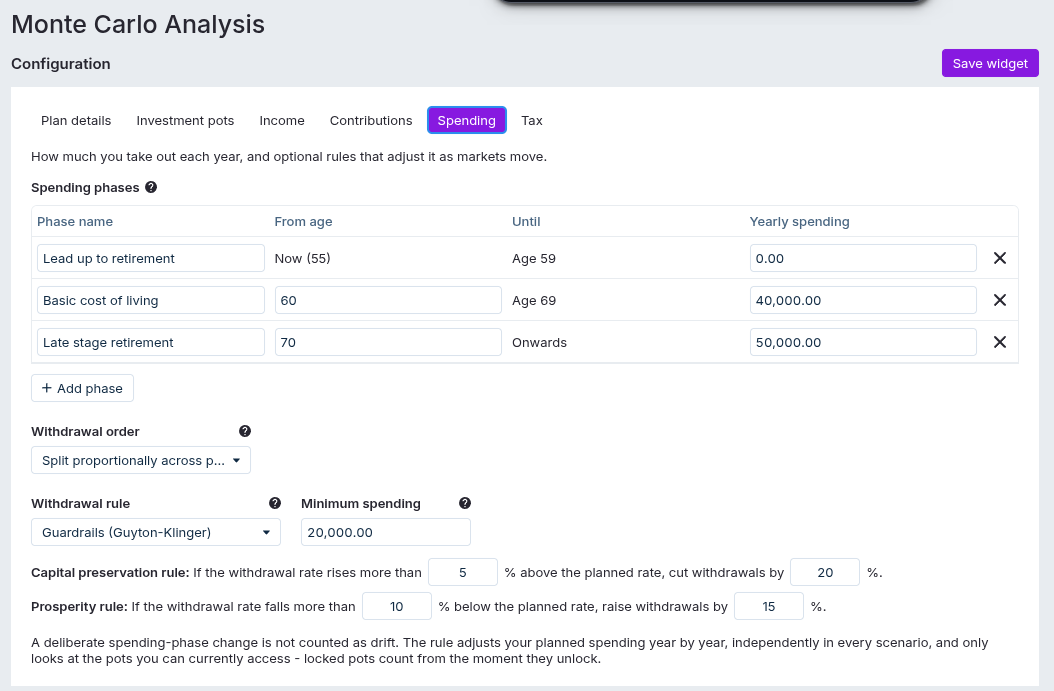Click the Now (55) from-age text
1054x691 pixels.
tap(302, 259)
